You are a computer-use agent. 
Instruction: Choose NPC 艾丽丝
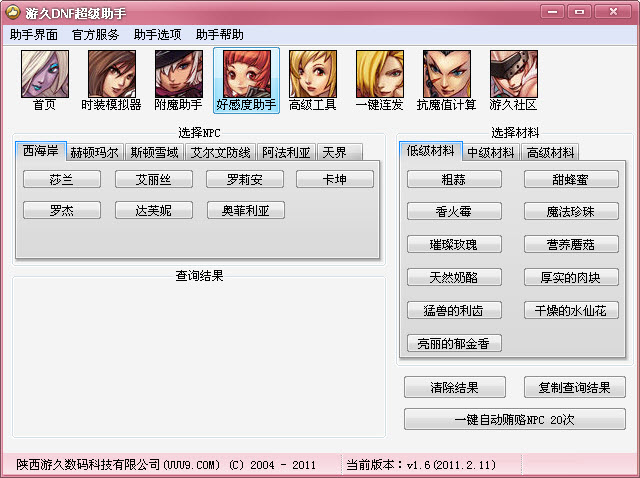coord(153,179)
